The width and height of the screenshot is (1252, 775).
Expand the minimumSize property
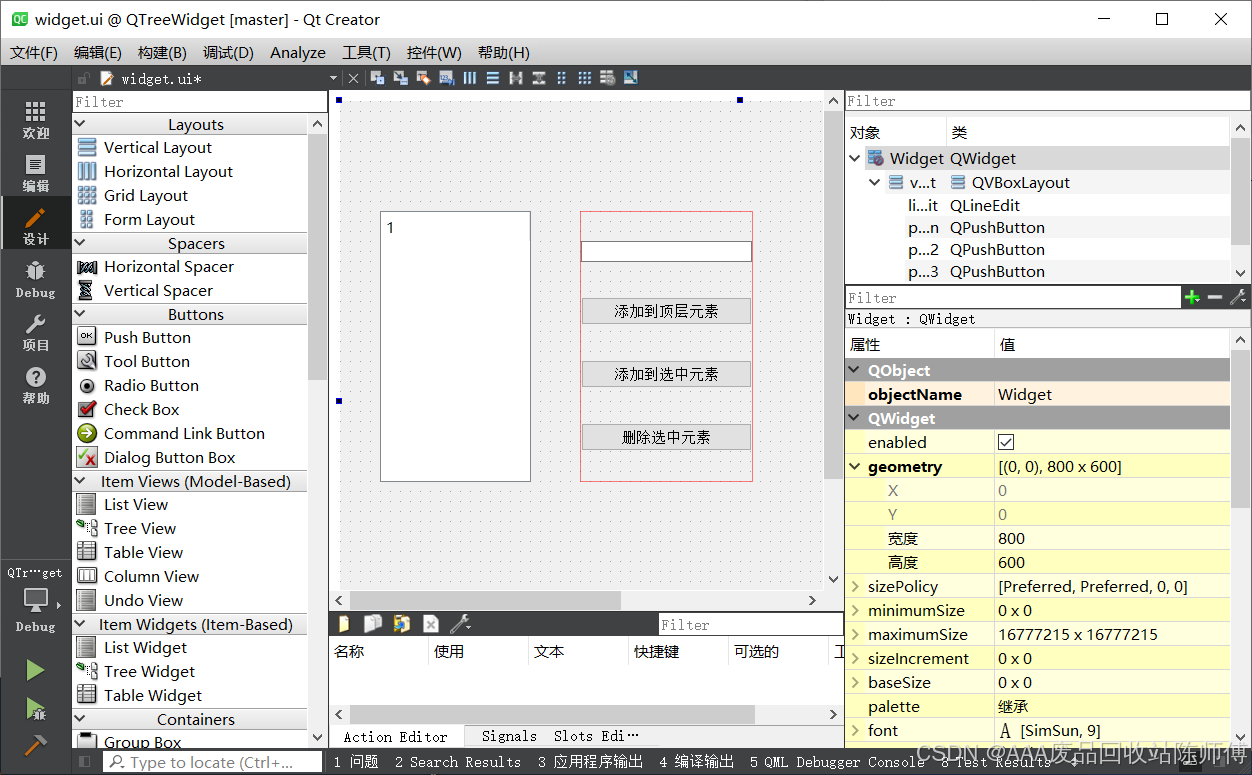pyautogui.click(x=855, y=610)
